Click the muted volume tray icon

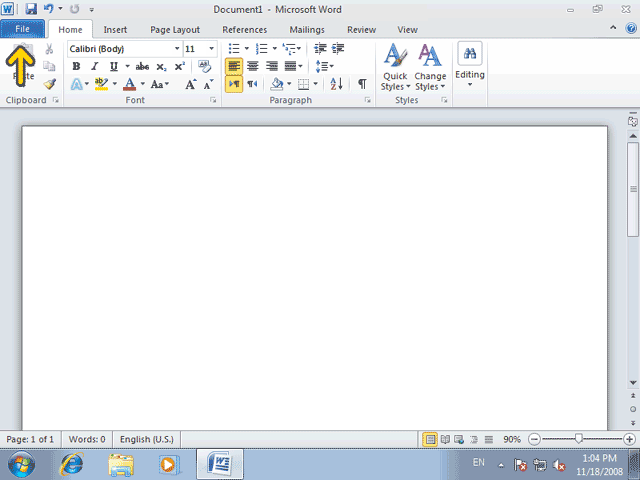(x=558, y=464)
